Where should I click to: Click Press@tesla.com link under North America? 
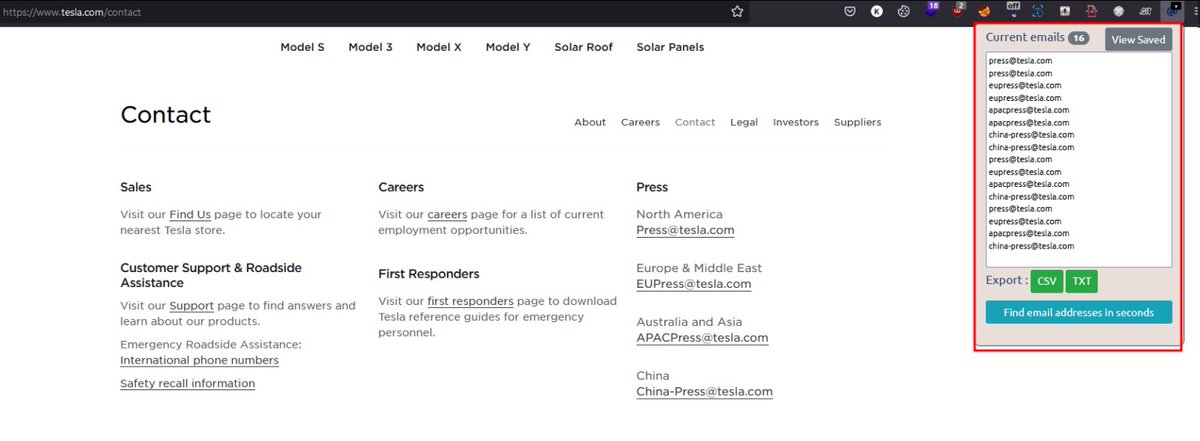685,230
